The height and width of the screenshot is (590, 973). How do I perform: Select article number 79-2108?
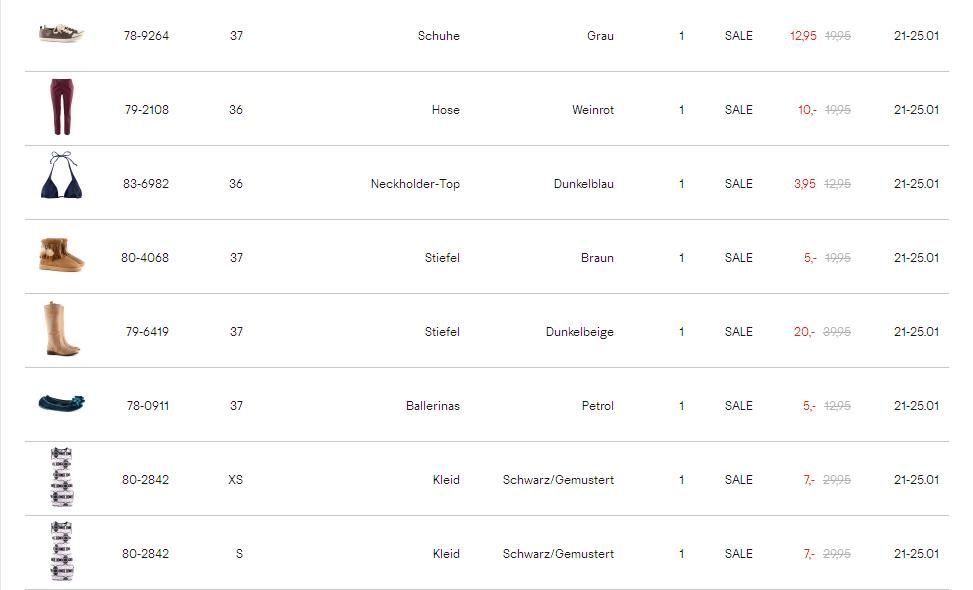pos(147,110)
